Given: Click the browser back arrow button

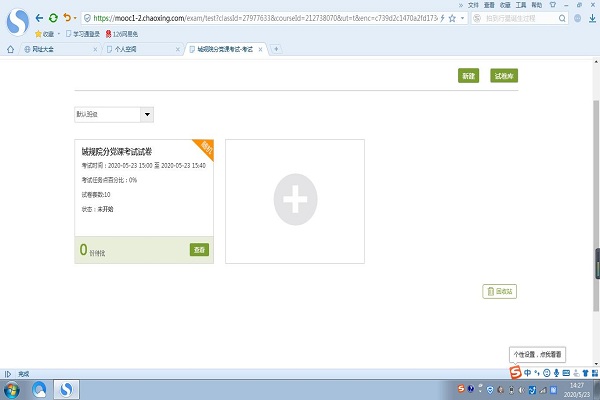Looking at the screenshot, I should (39, 18).
